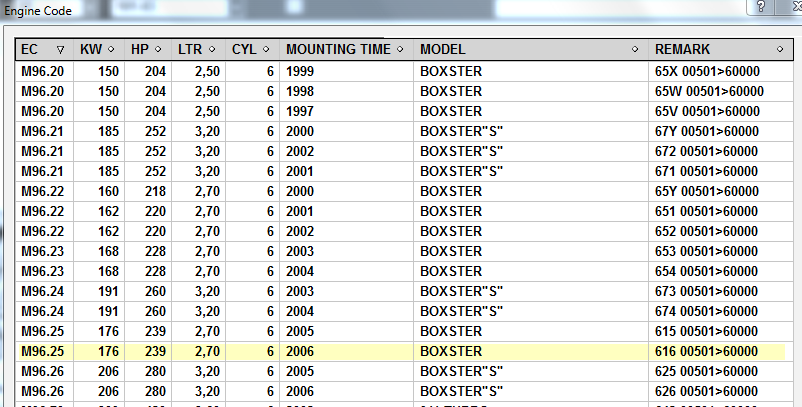Sort the CYL column via its diamond icon
The image size is (802, 407).
click(266, 50)
